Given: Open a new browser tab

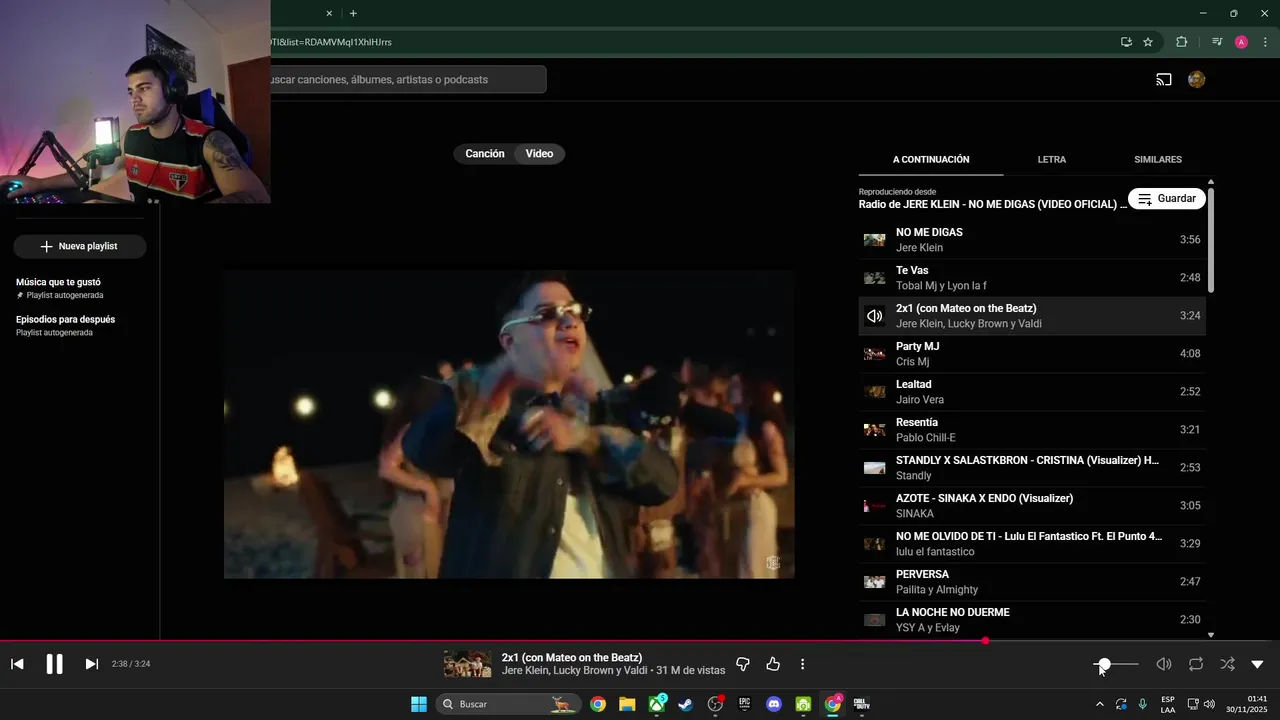Looking at the screenshot, I should 353,13.
